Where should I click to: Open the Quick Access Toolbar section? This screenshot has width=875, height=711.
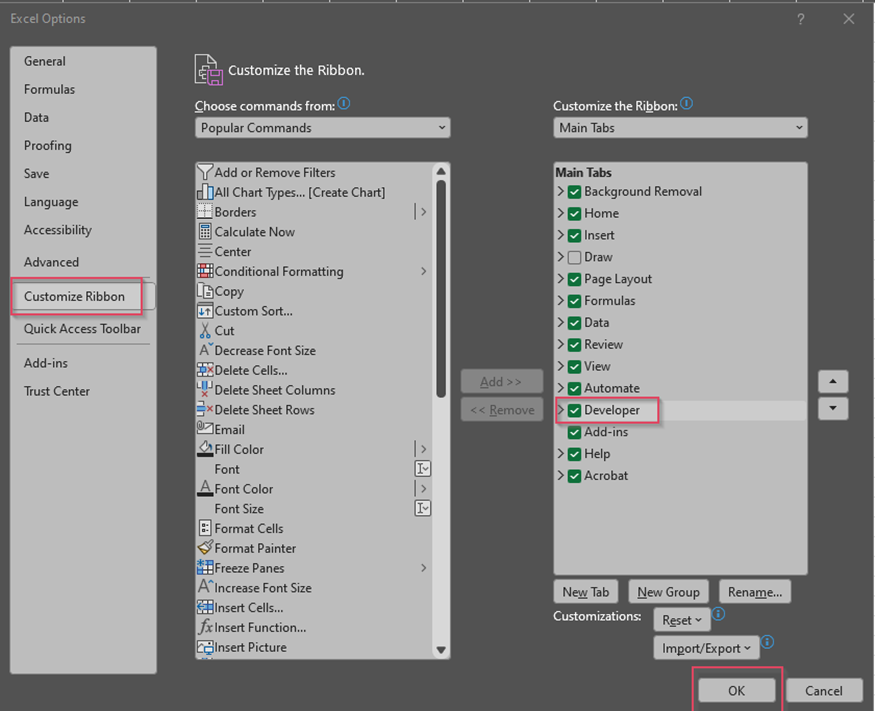[x=82, y=329]
